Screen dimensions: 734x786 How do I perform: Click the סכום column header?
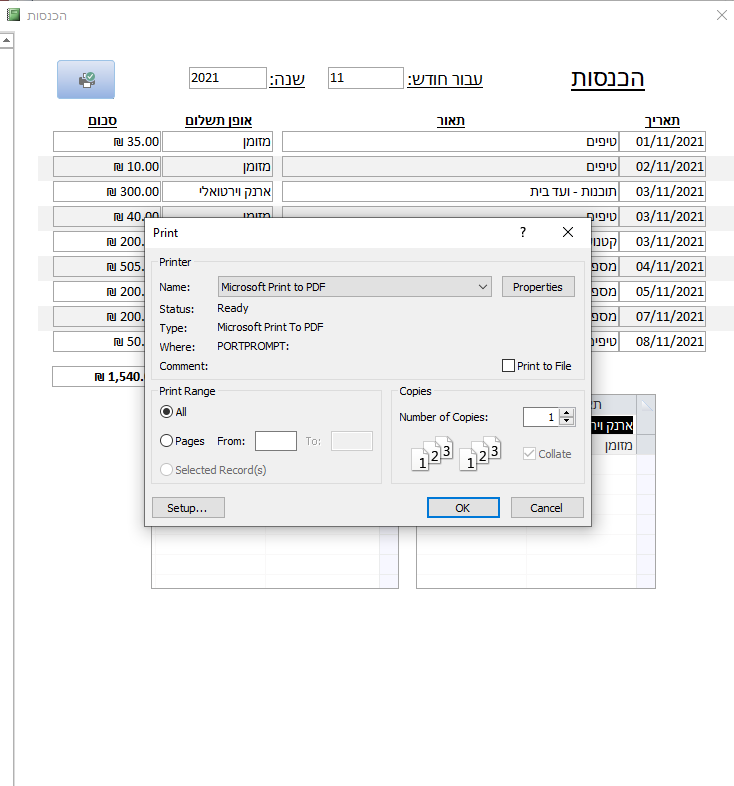[x=102, y=121]
